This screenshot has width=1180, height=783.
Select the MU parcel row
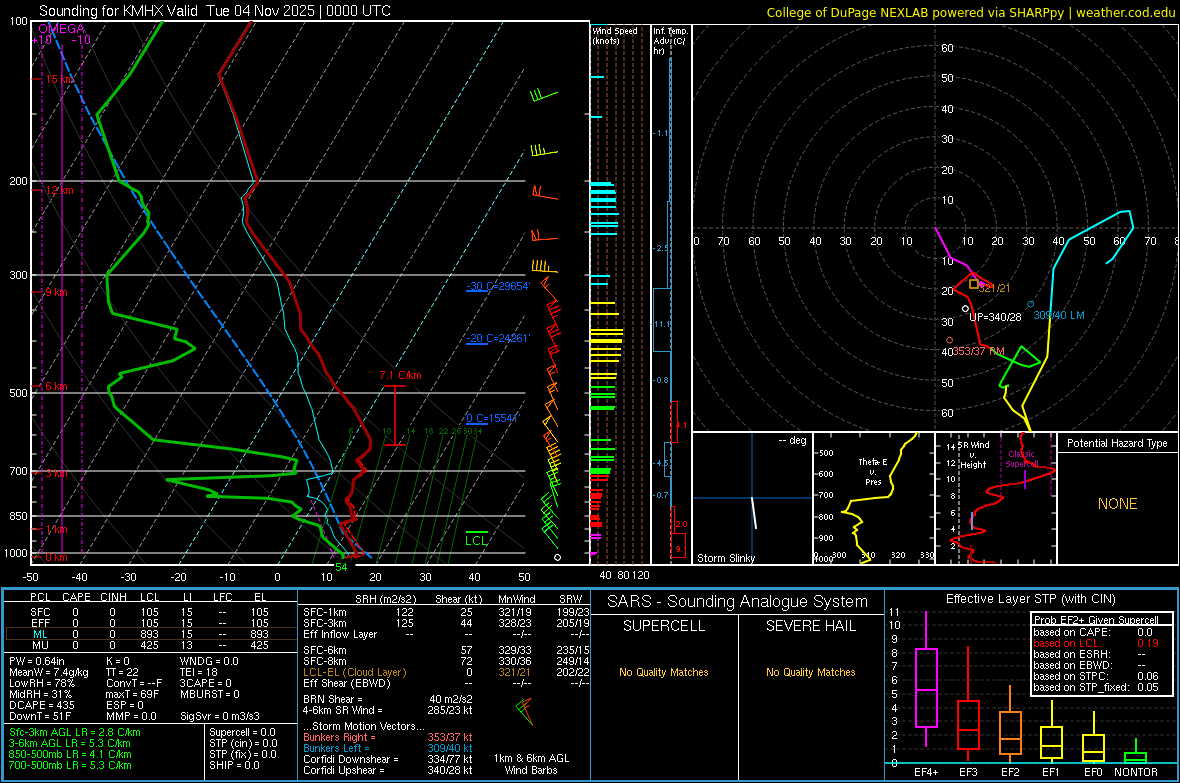point(151,645)
